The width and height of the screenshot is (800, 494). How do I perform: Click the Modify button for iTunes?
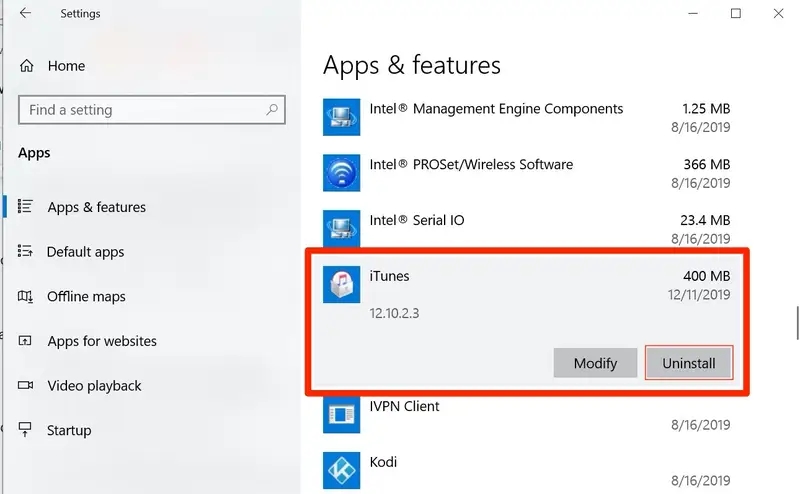point(595,363)
